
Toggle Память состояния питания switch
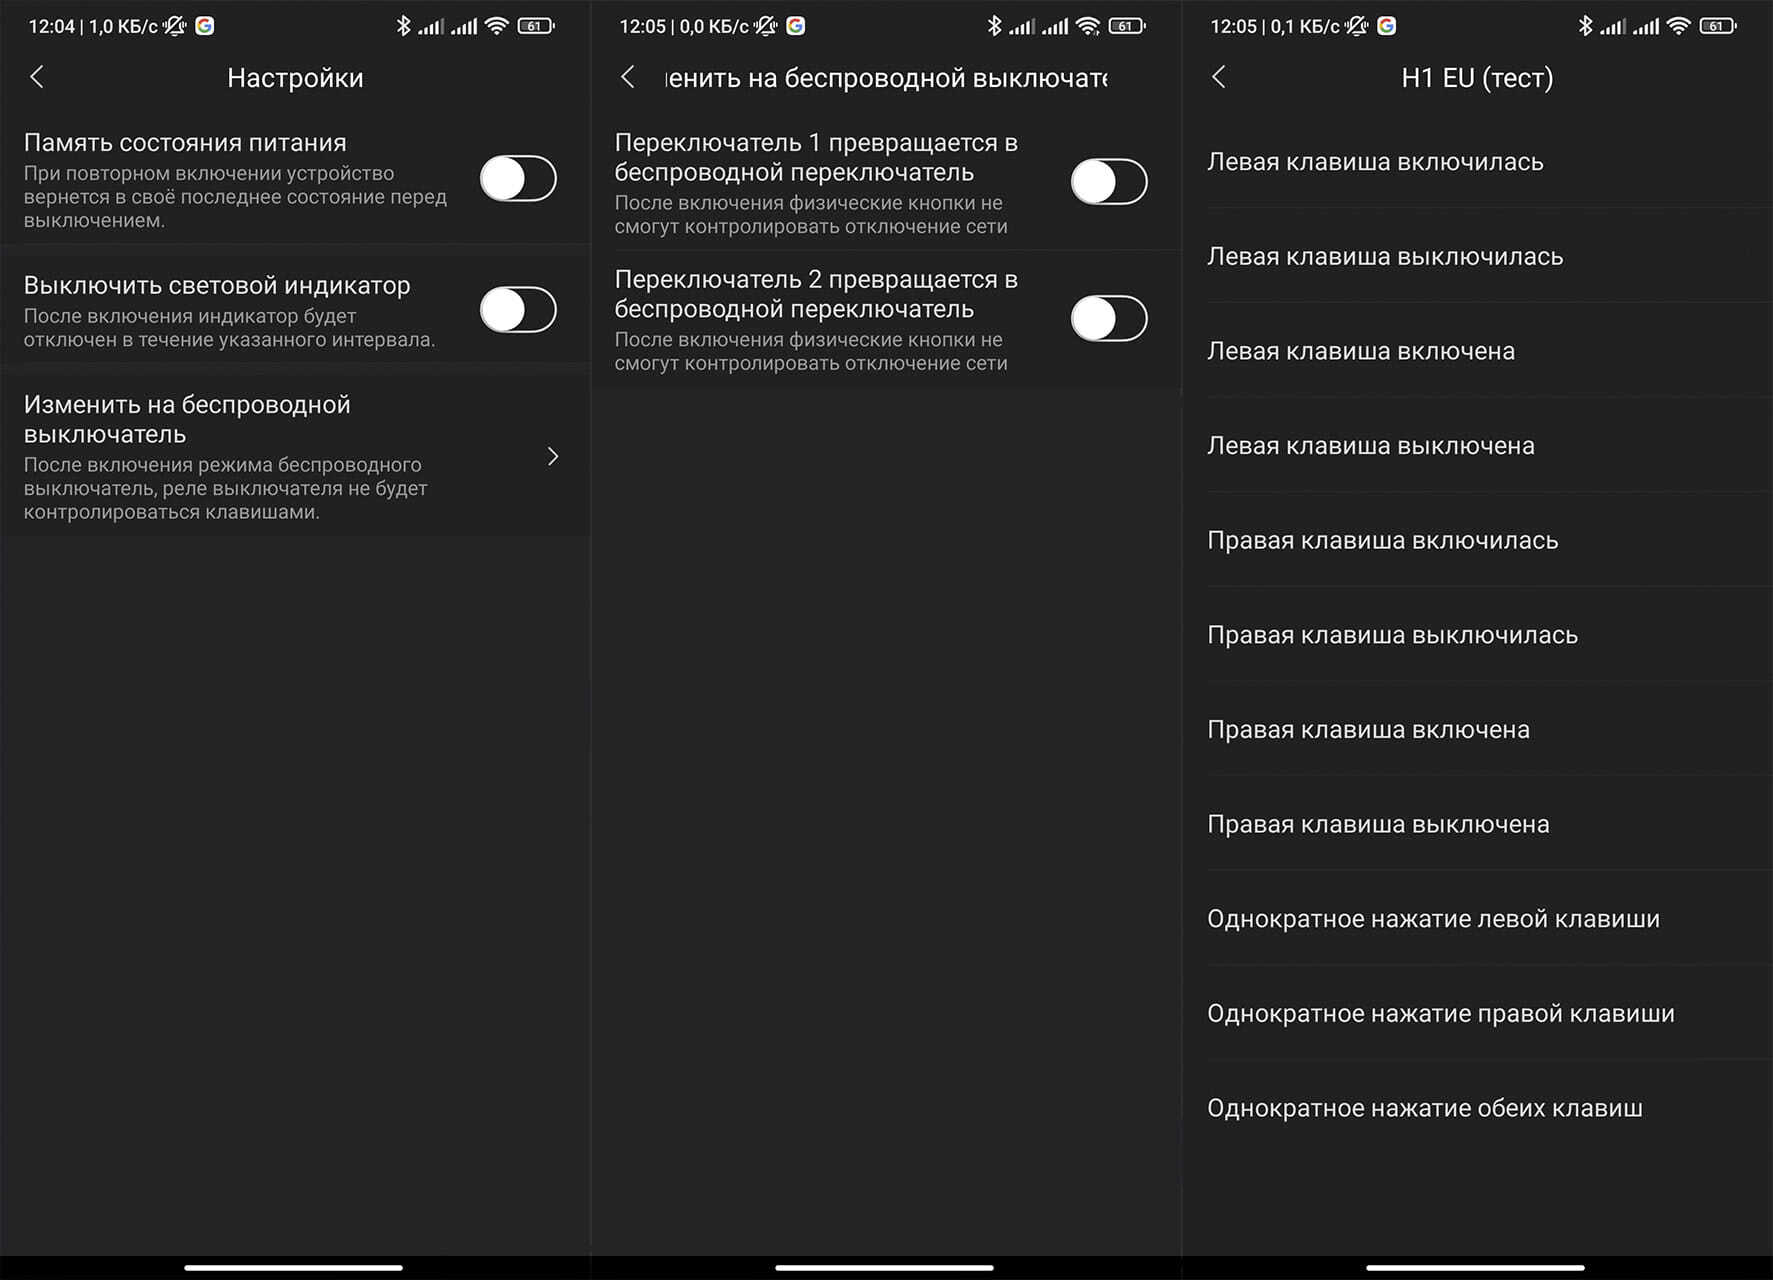(x=518, y=179)
